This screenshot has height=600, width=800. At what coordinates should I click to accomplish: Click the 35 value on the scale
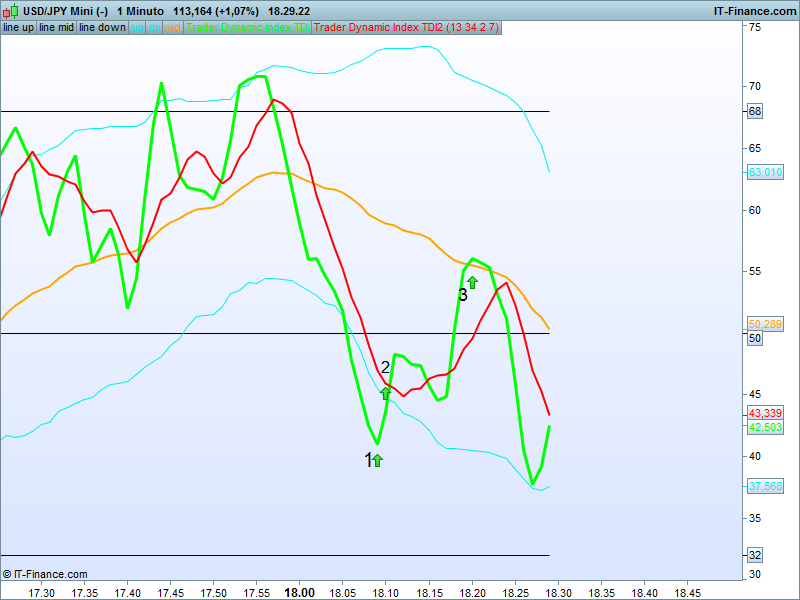755,518
